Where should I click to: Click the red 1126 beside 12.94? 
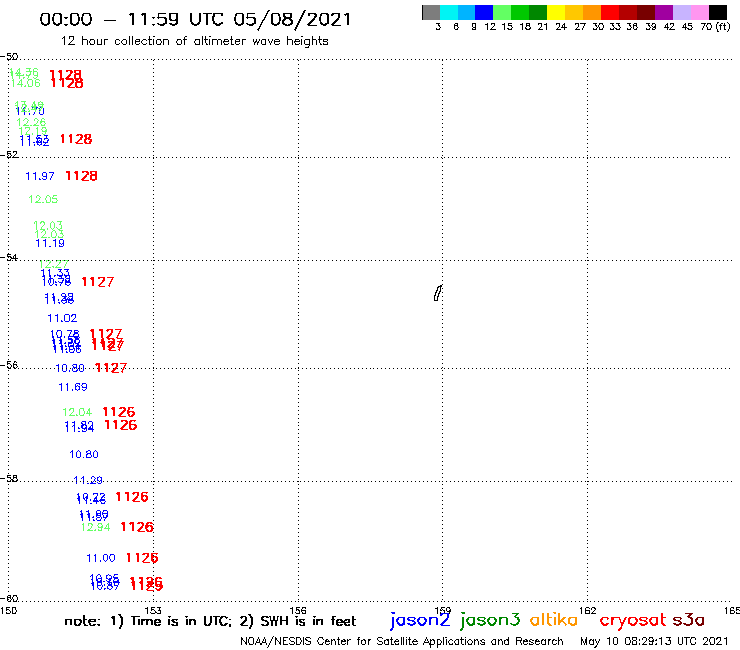tap(137, 527)
